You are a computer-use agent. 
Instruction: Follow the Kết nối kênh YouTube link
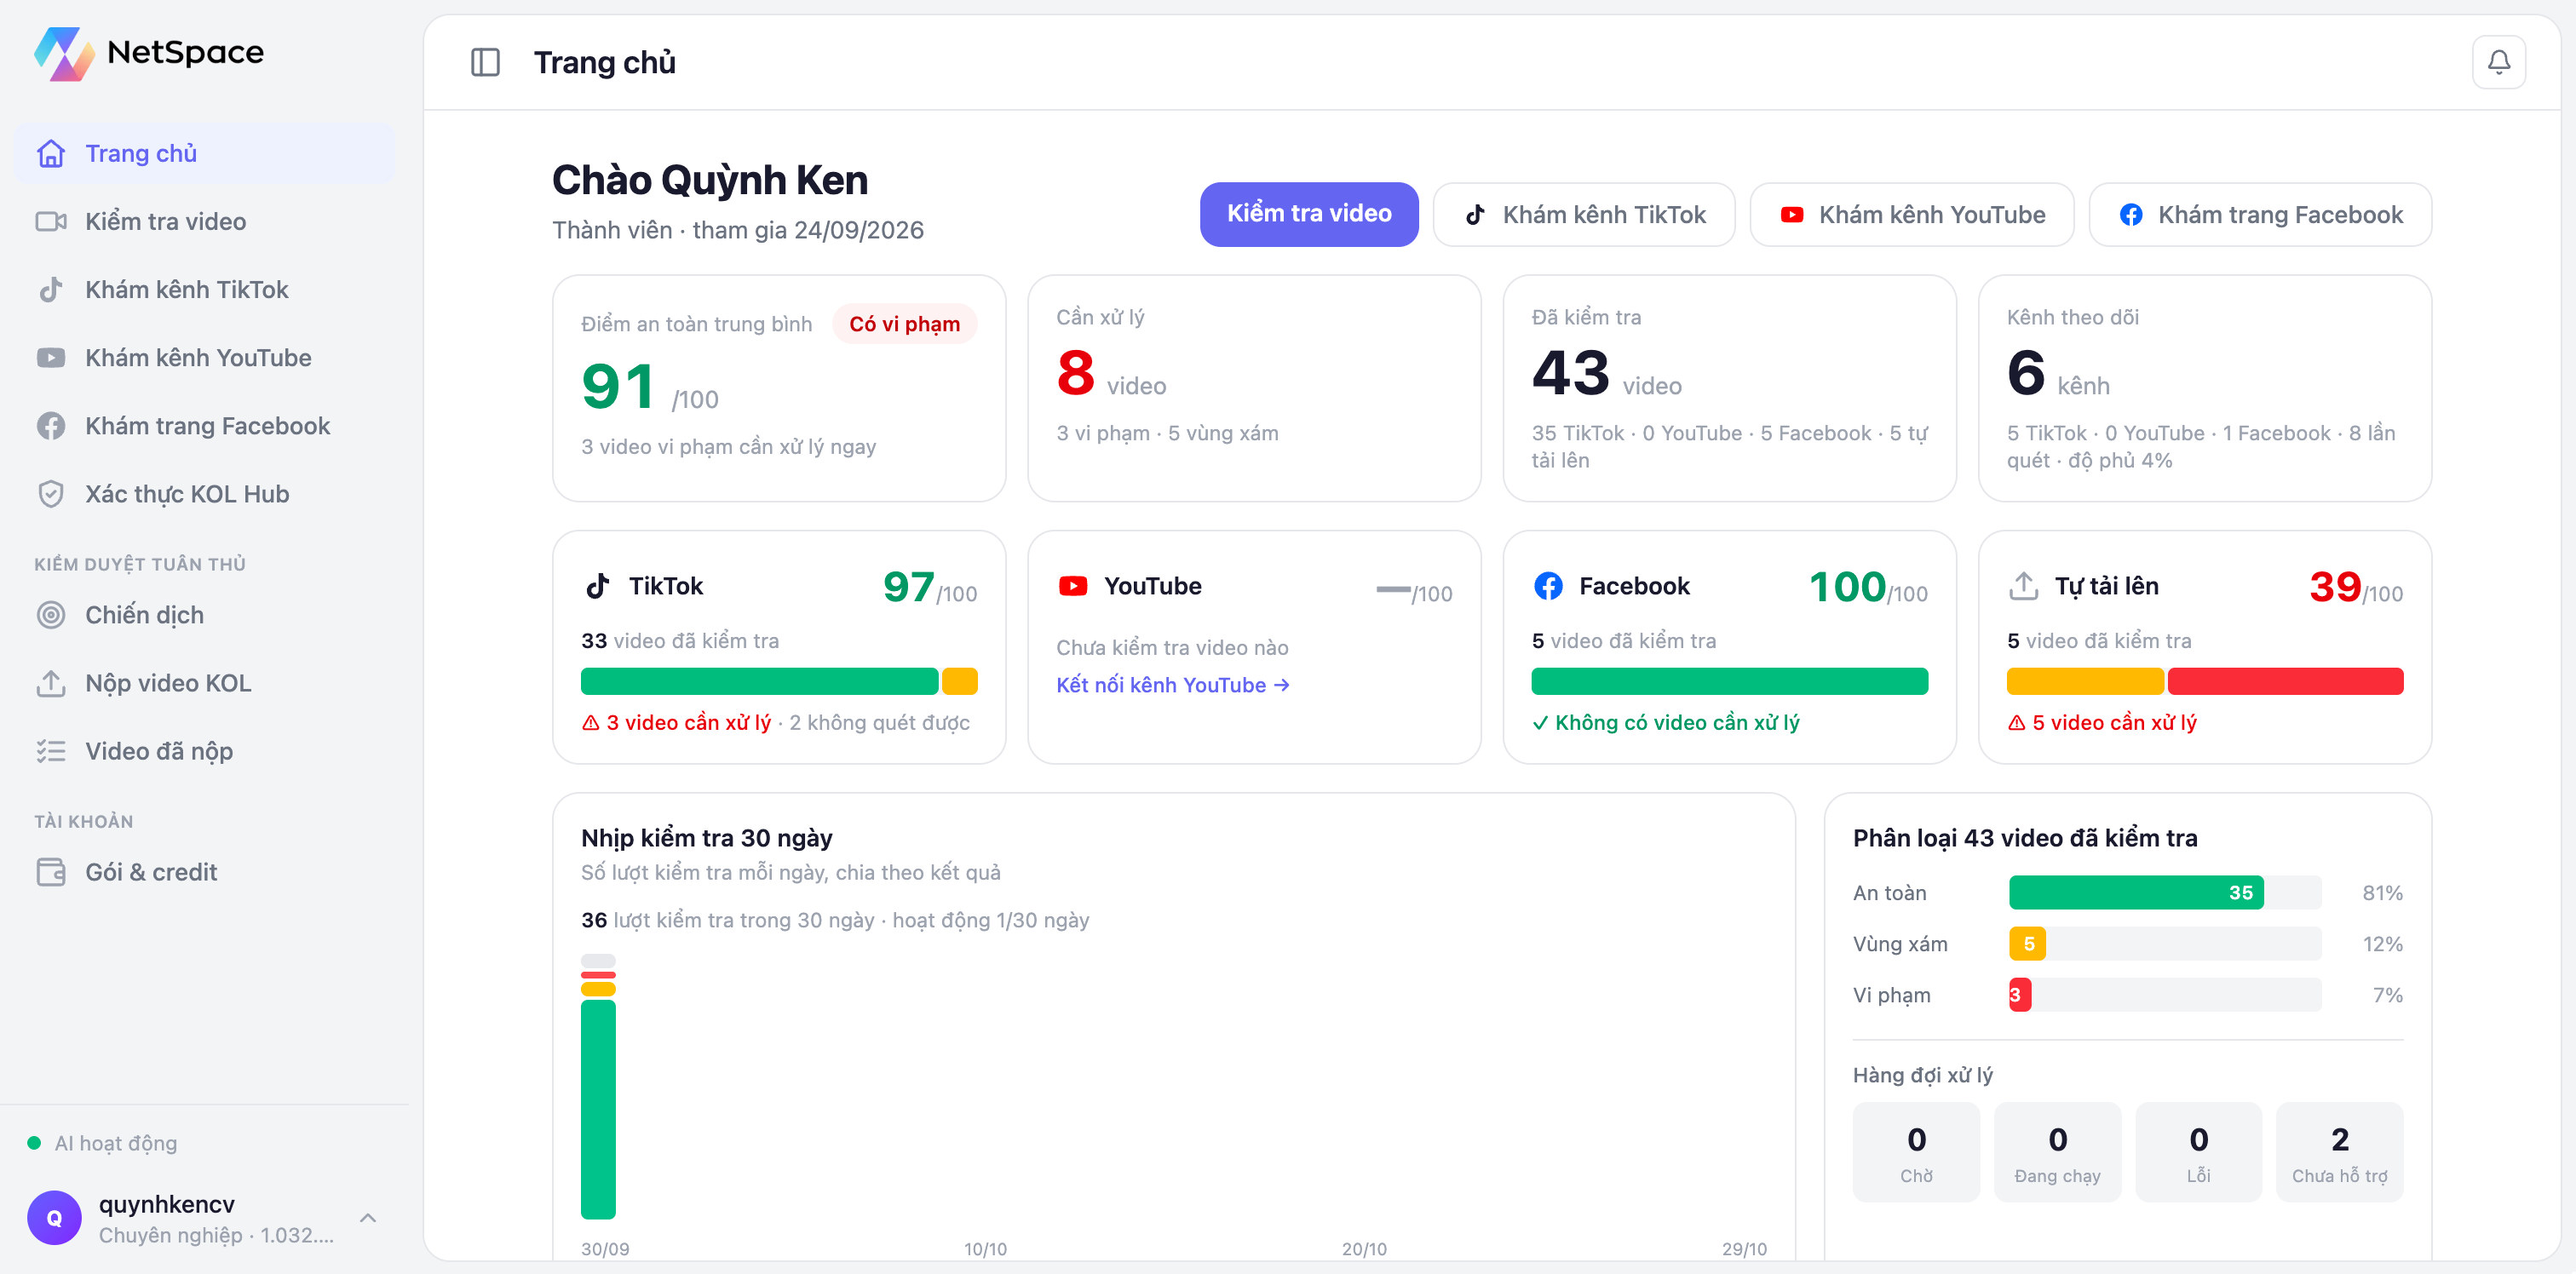(1172, 685)
